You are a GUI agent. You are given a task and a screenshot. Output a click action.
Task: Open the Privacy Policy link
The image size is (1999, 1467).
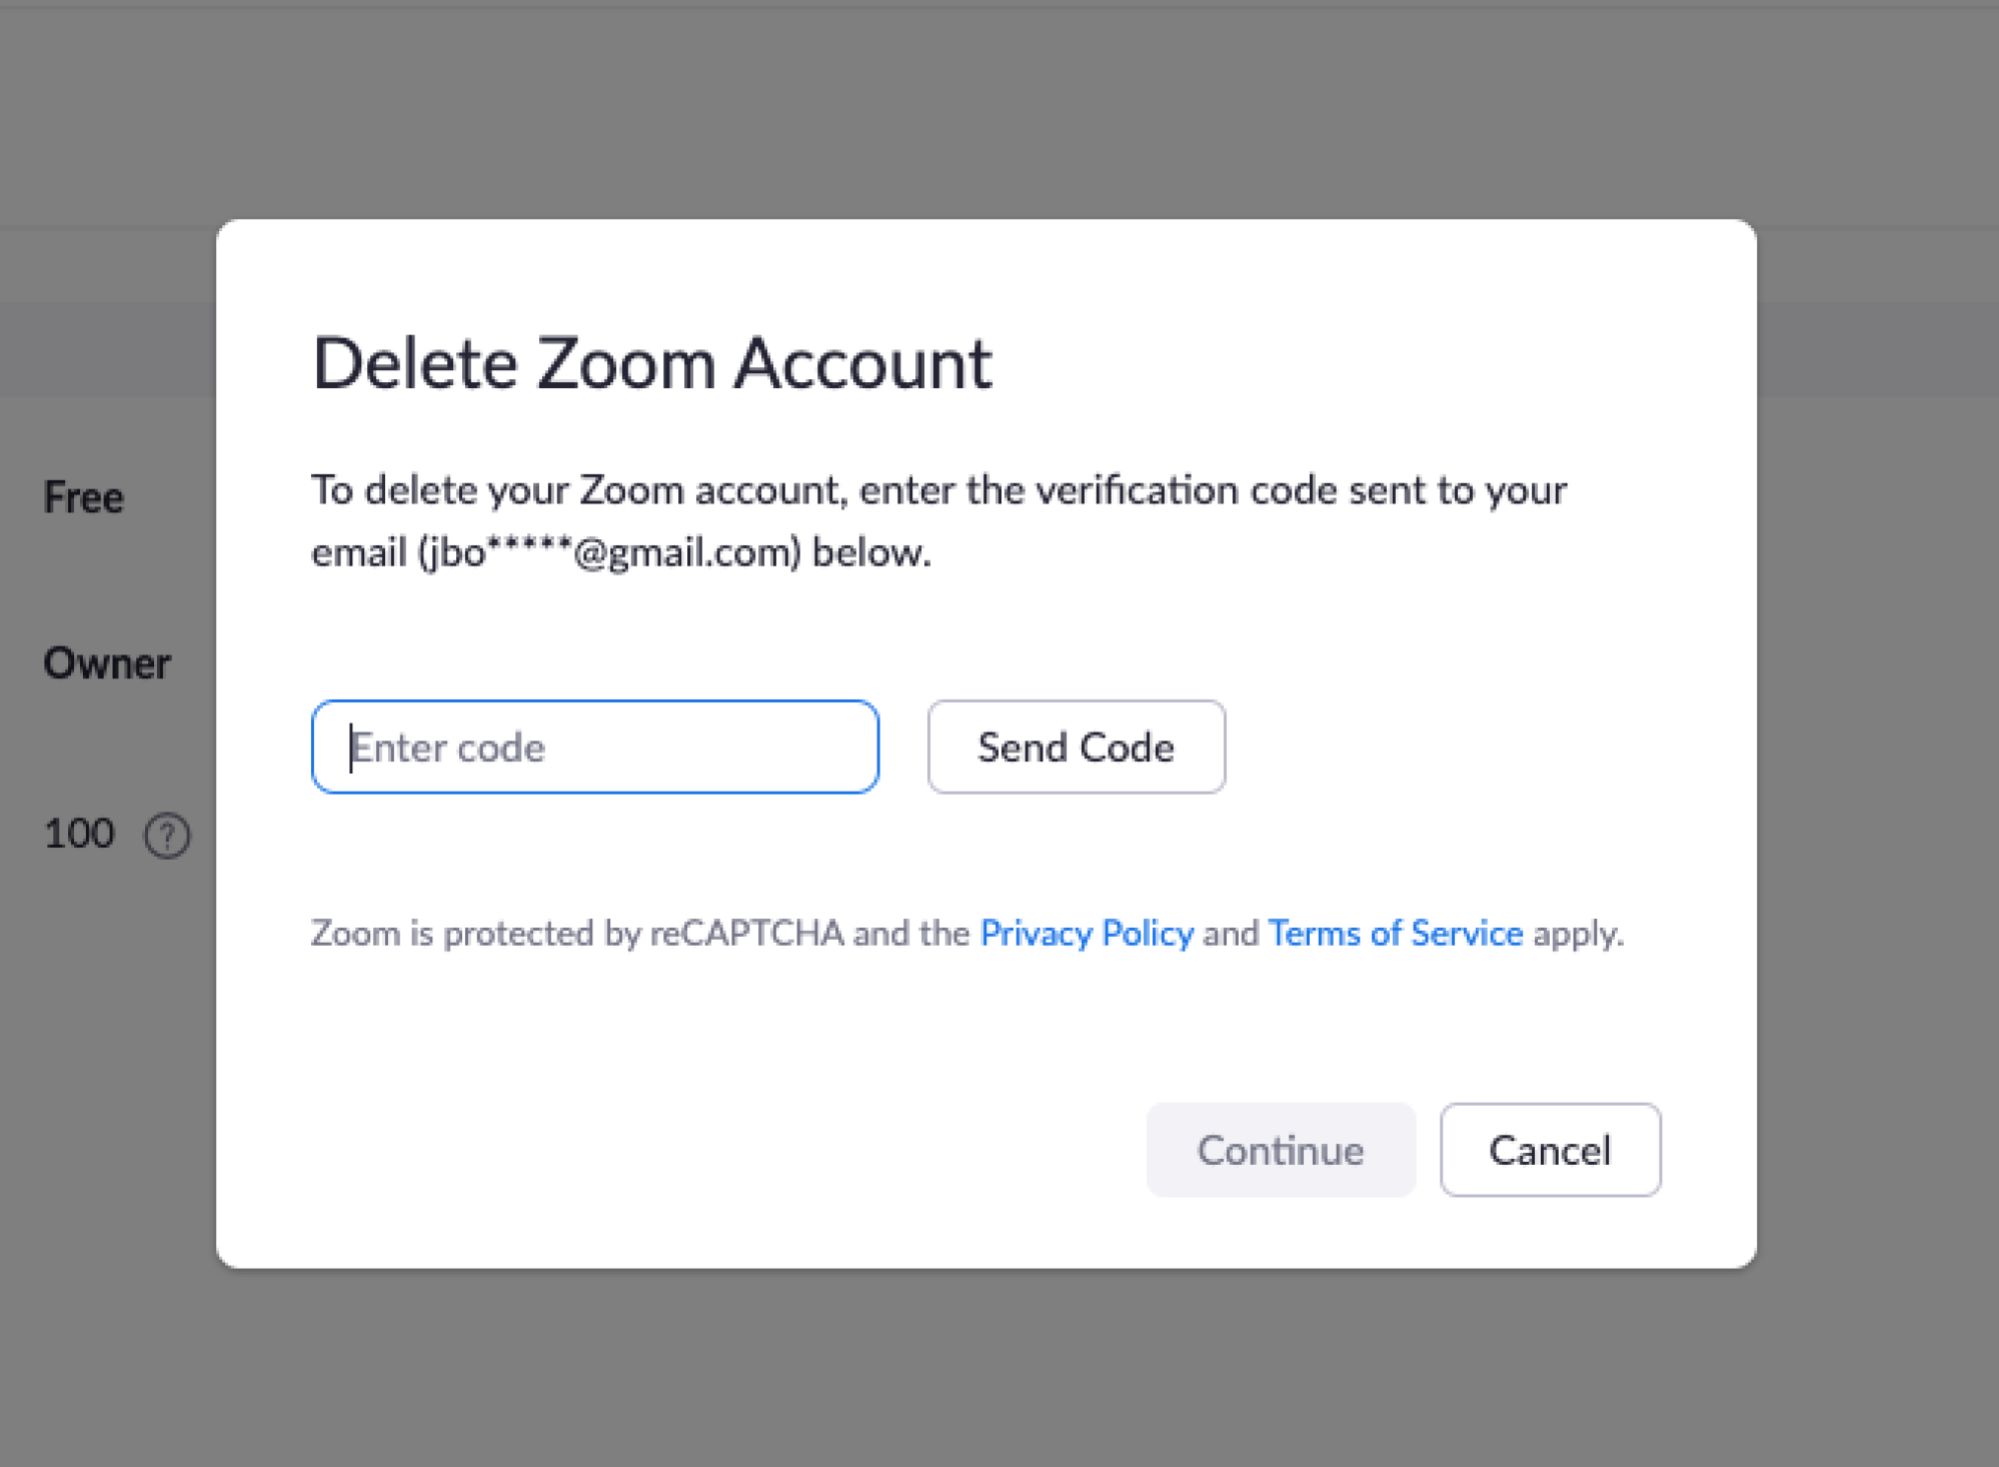tap(1086, 933)
